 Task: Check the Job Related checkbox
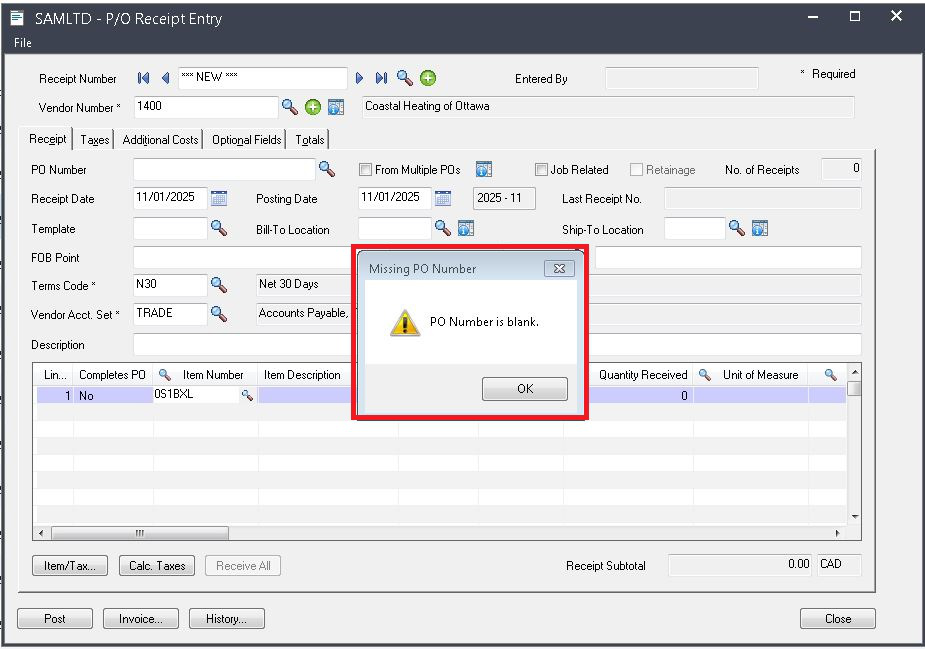click(542, 170)
